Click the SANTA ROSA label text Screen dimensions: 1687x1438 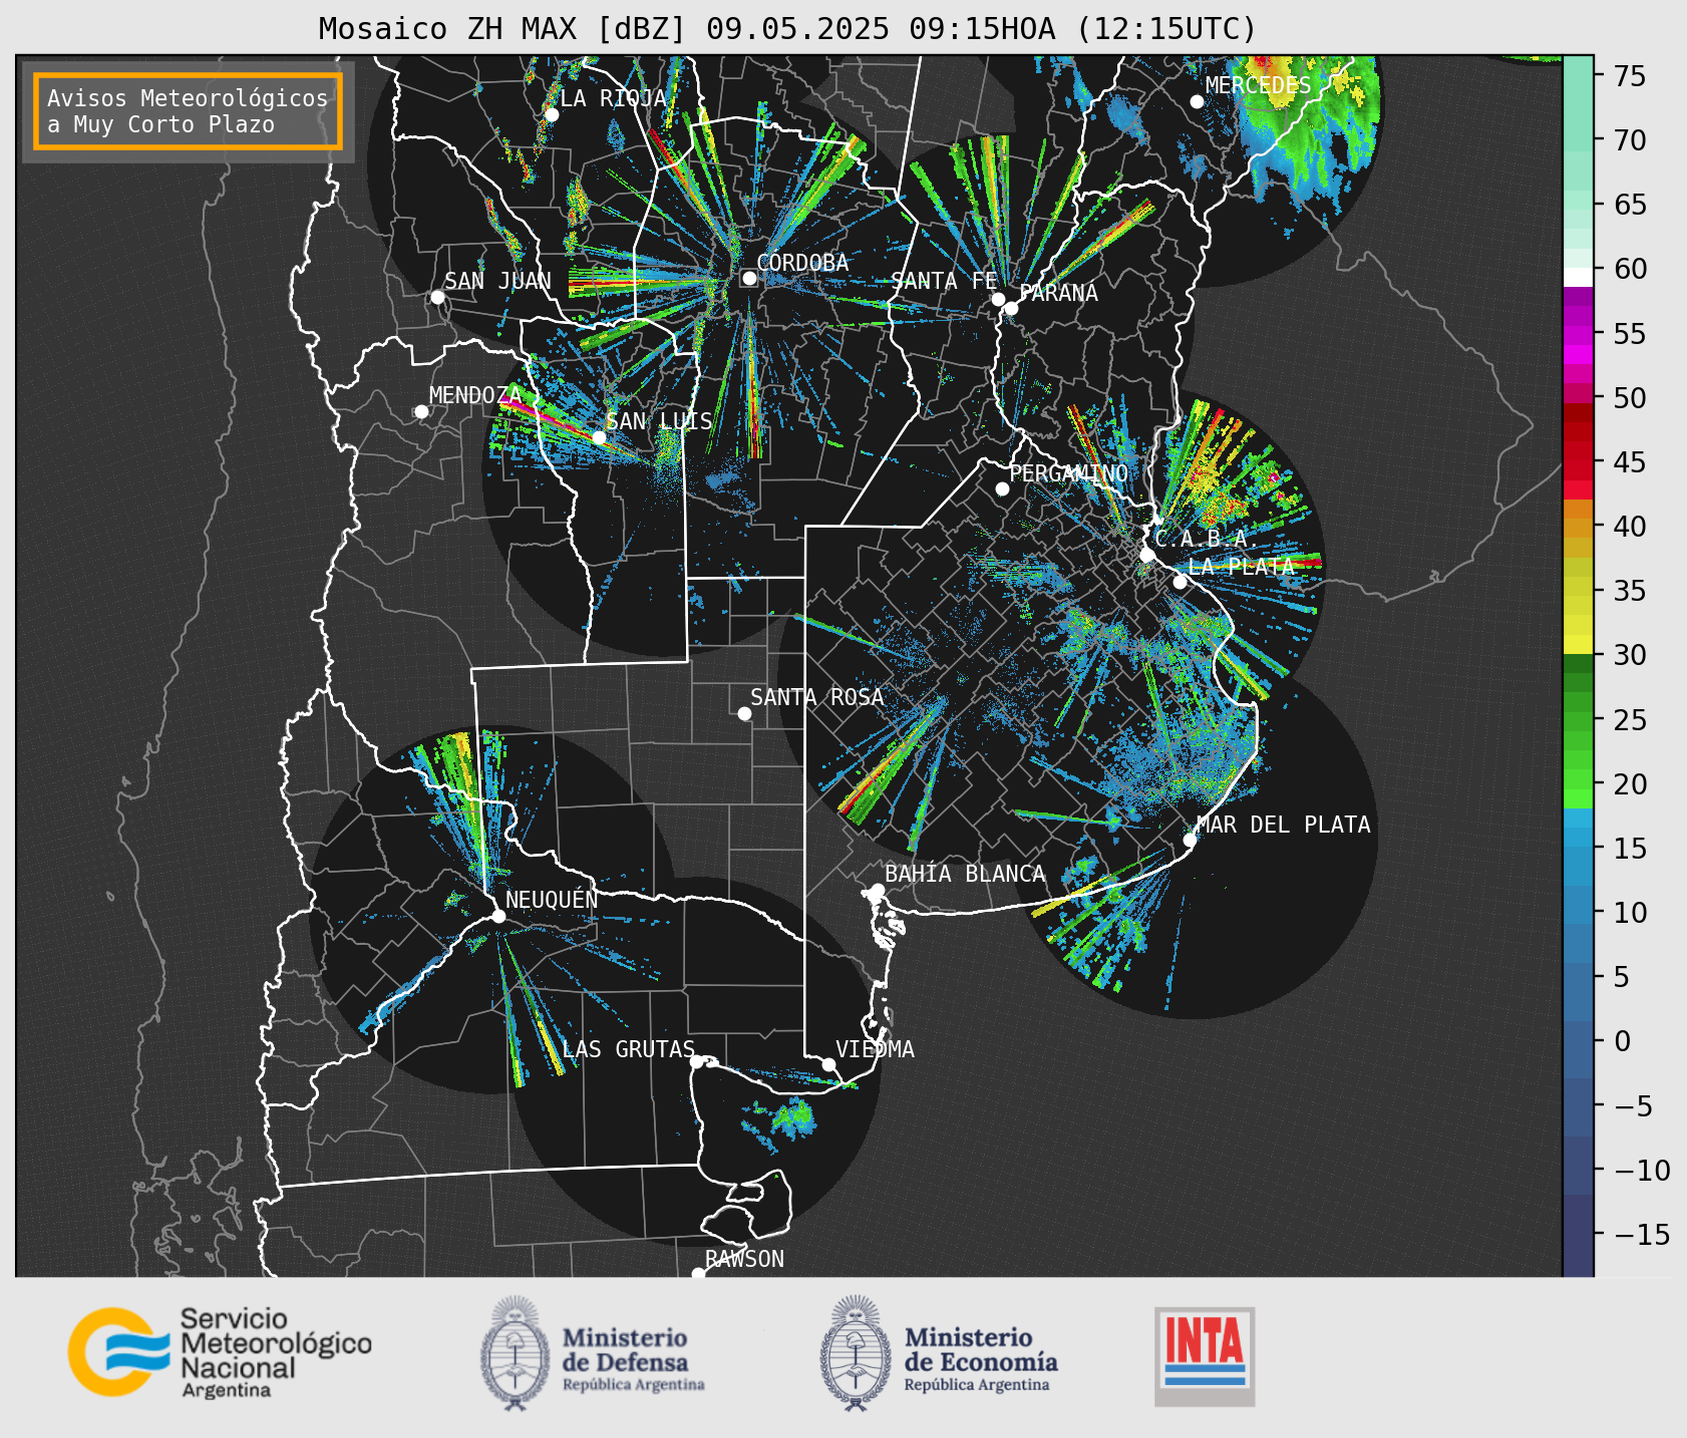pyautogui.click(x=817, y=697)
